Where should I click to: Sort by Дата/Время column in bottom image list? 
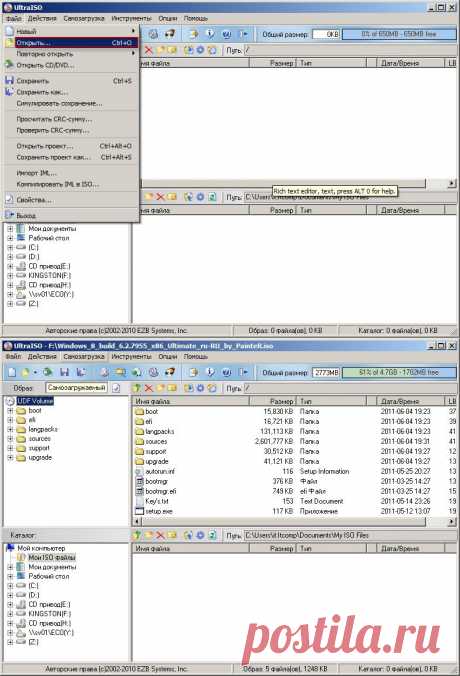click(x=410, y=401)
